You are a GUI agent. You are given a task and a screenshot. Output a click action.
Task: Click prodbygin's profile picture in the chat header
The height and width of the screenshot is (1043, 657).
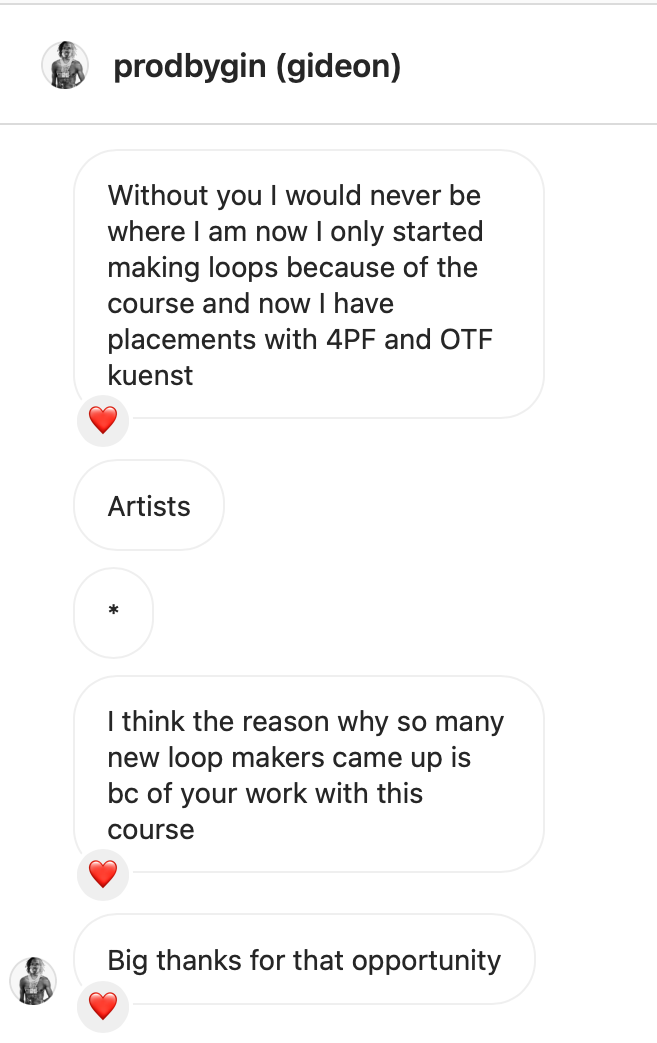click(65, 66)
